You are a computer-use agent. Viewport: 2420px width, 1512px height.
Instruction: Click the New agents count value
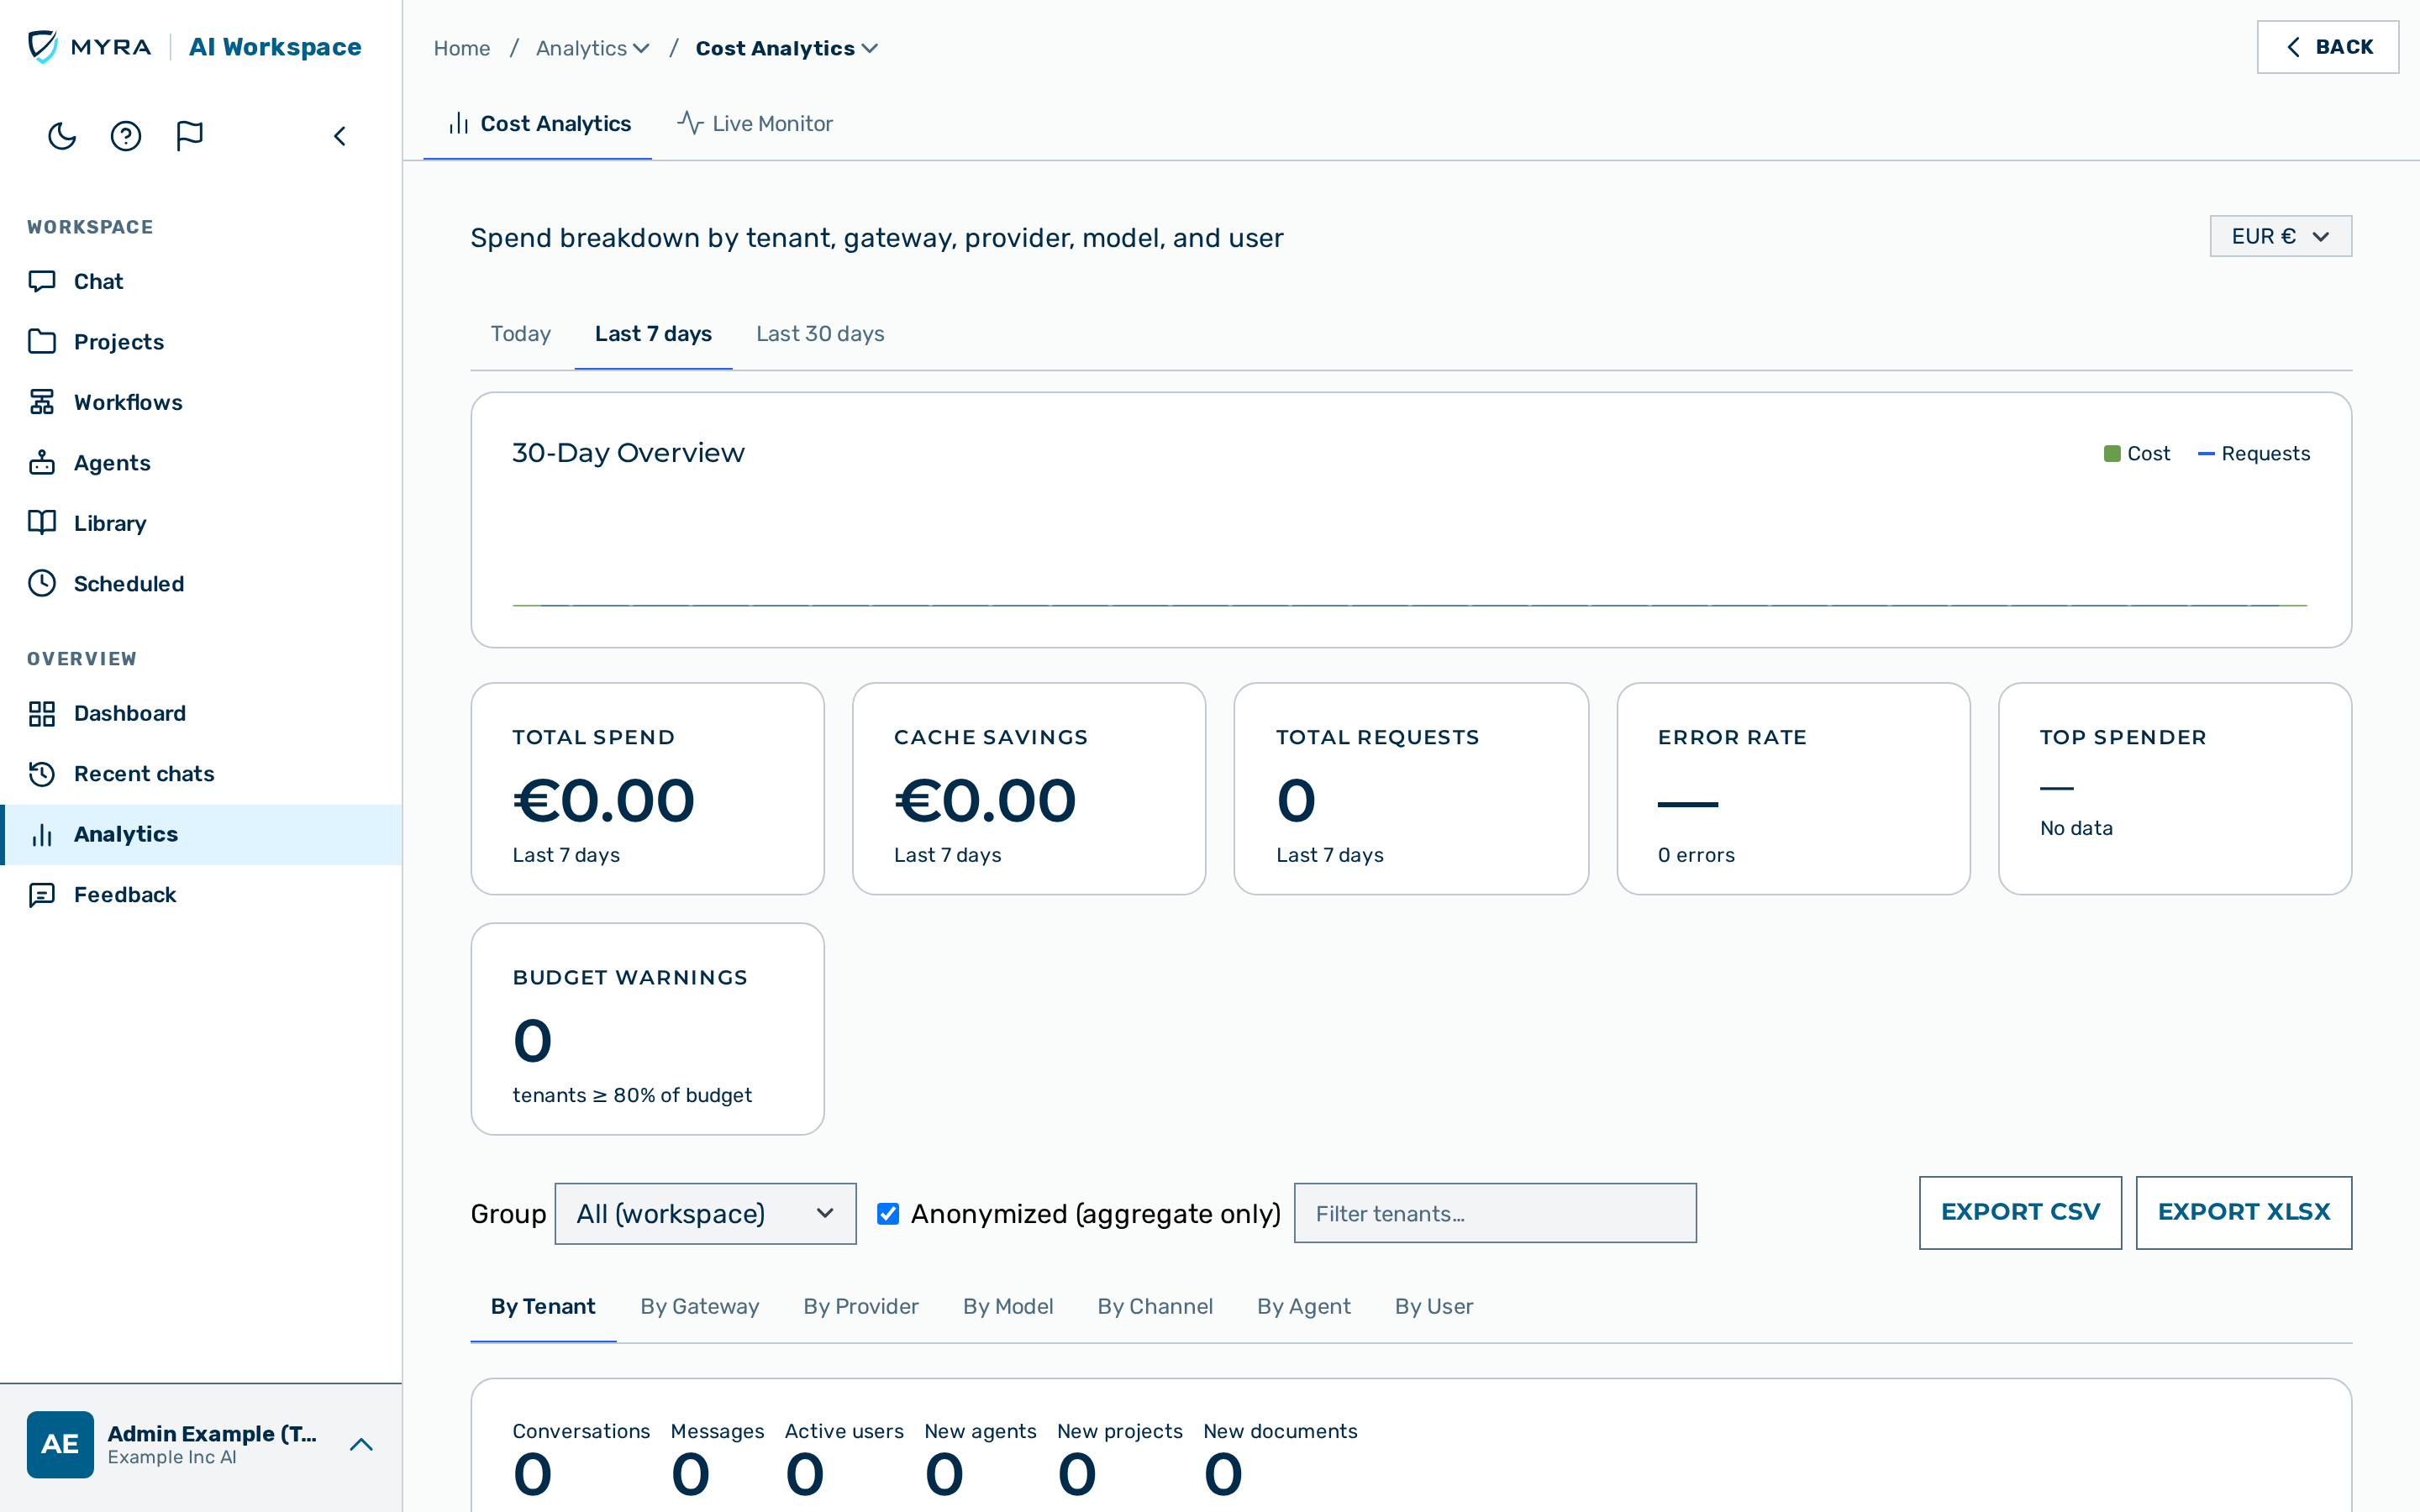tap(945, 1474)
